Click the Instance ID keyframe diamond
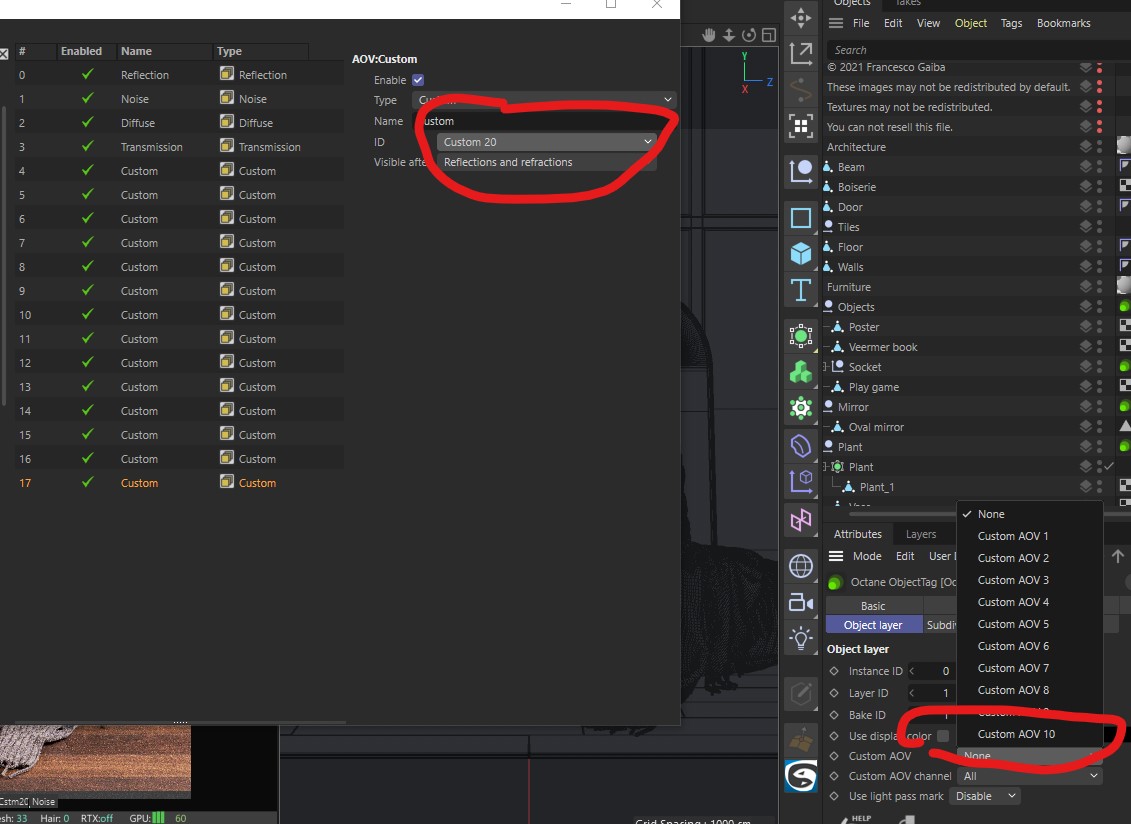 tap(834, 671)
